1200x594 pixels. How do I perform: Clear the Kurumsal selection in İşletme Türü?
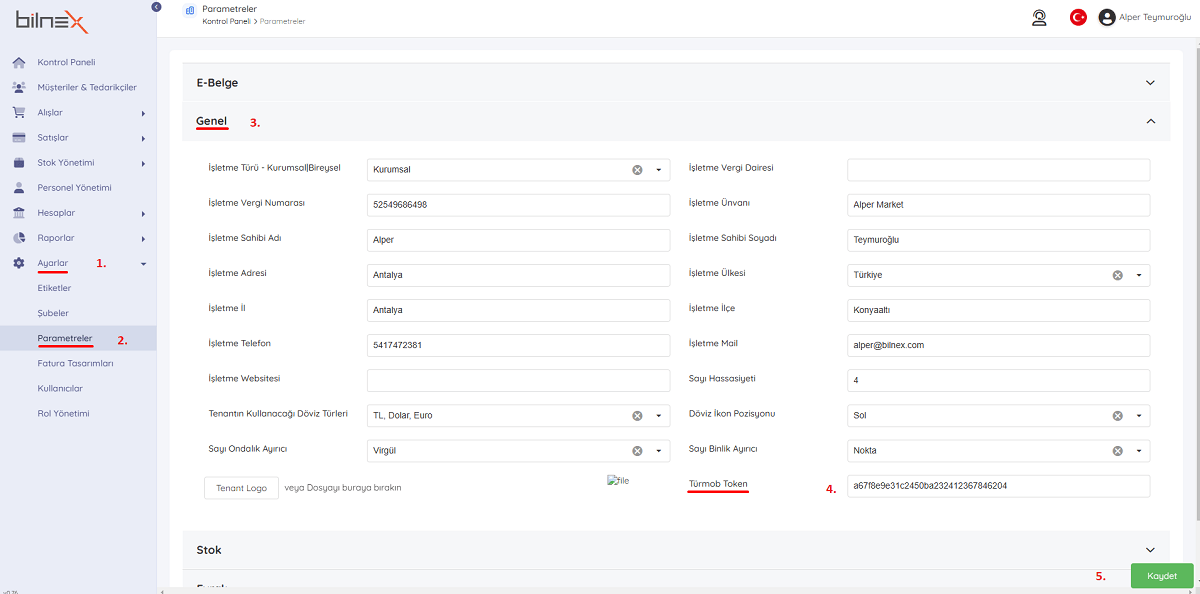(x=637, y=170)
